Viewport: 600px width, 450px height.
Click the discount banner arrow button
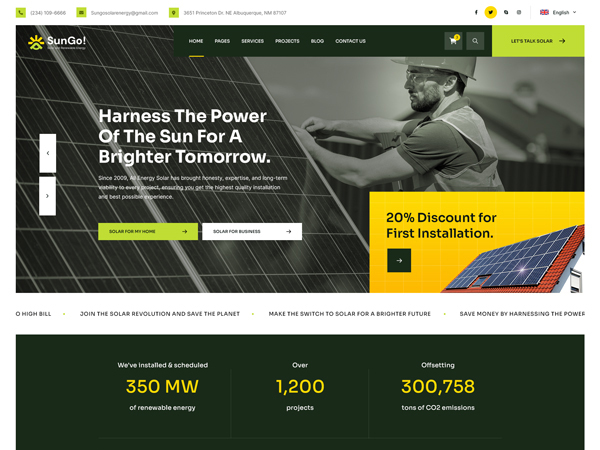tap(399, 261)
